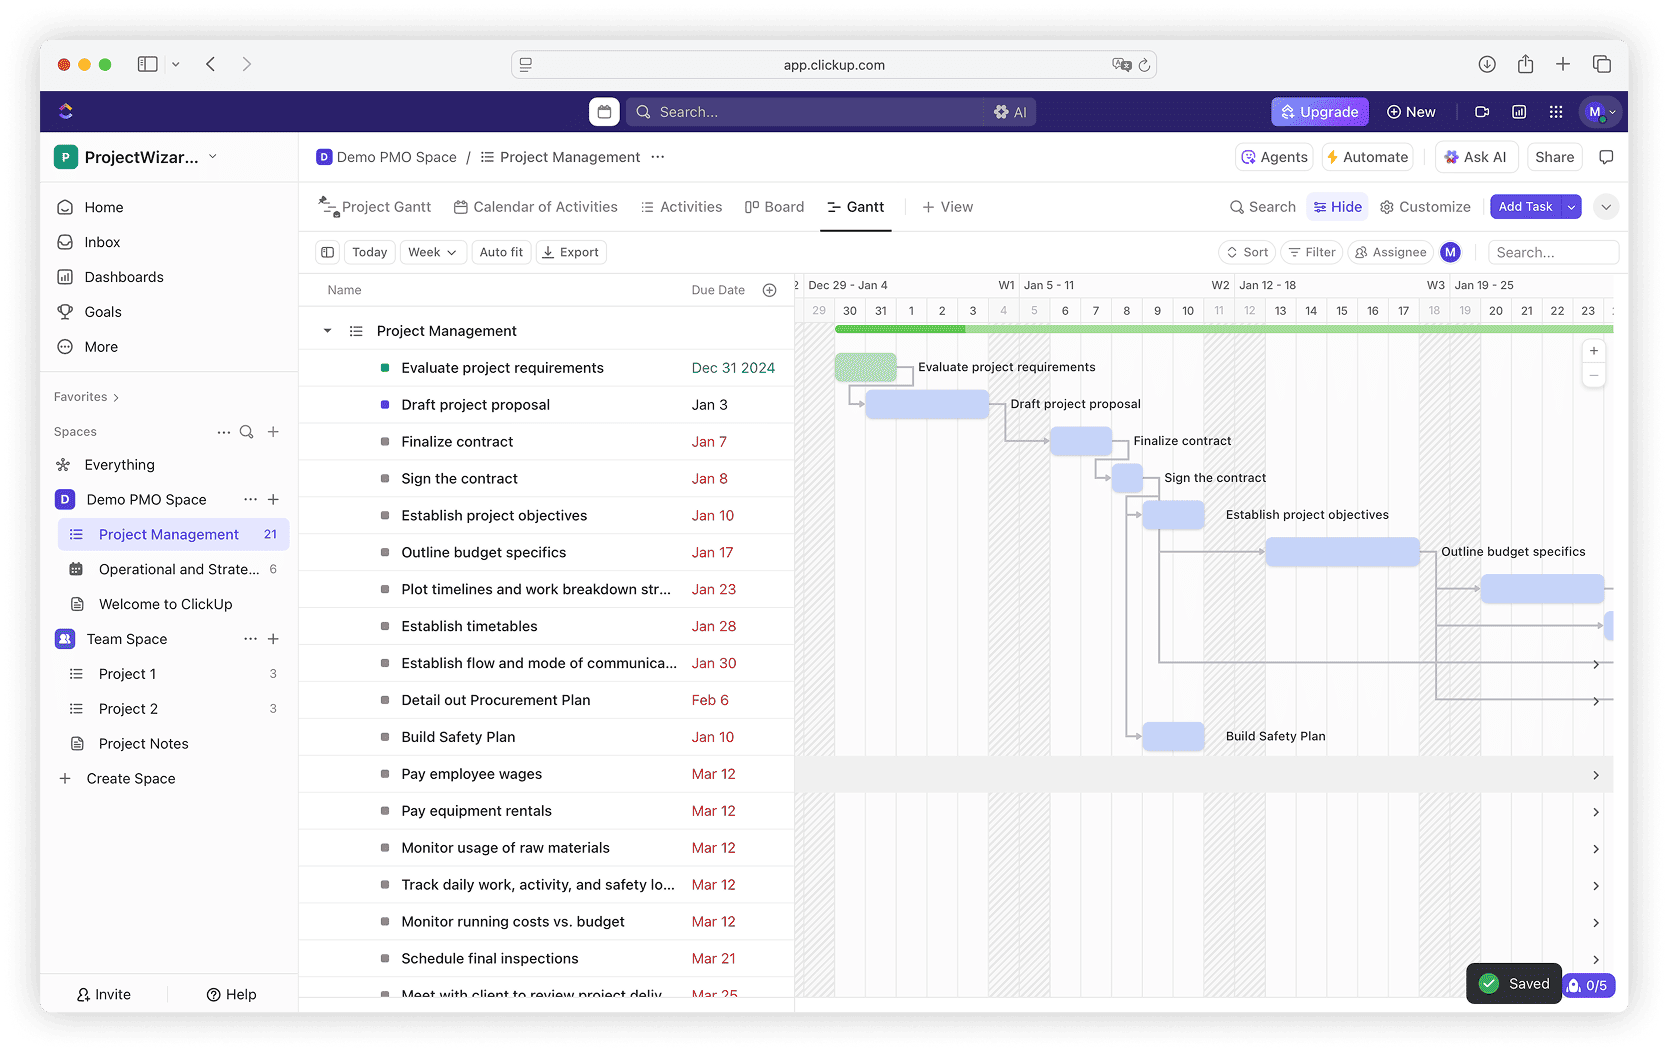
Task: Click the search icon next to Spaces
Action: 247,432
